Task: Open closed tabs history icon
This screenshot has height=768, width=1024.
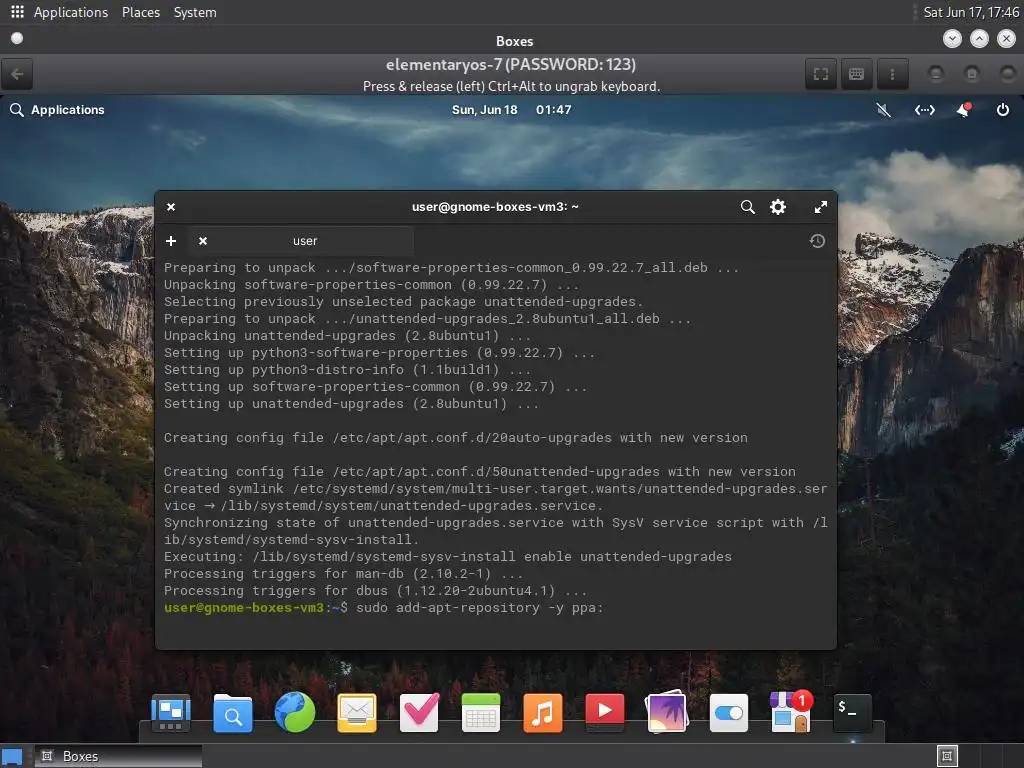Action: click(817, 241)
